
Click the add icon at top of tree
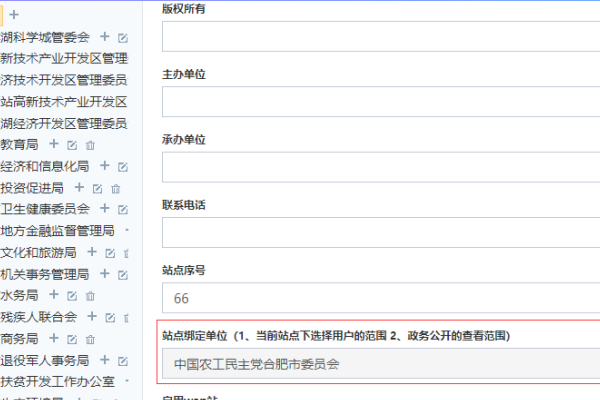(x=14, y=16)
